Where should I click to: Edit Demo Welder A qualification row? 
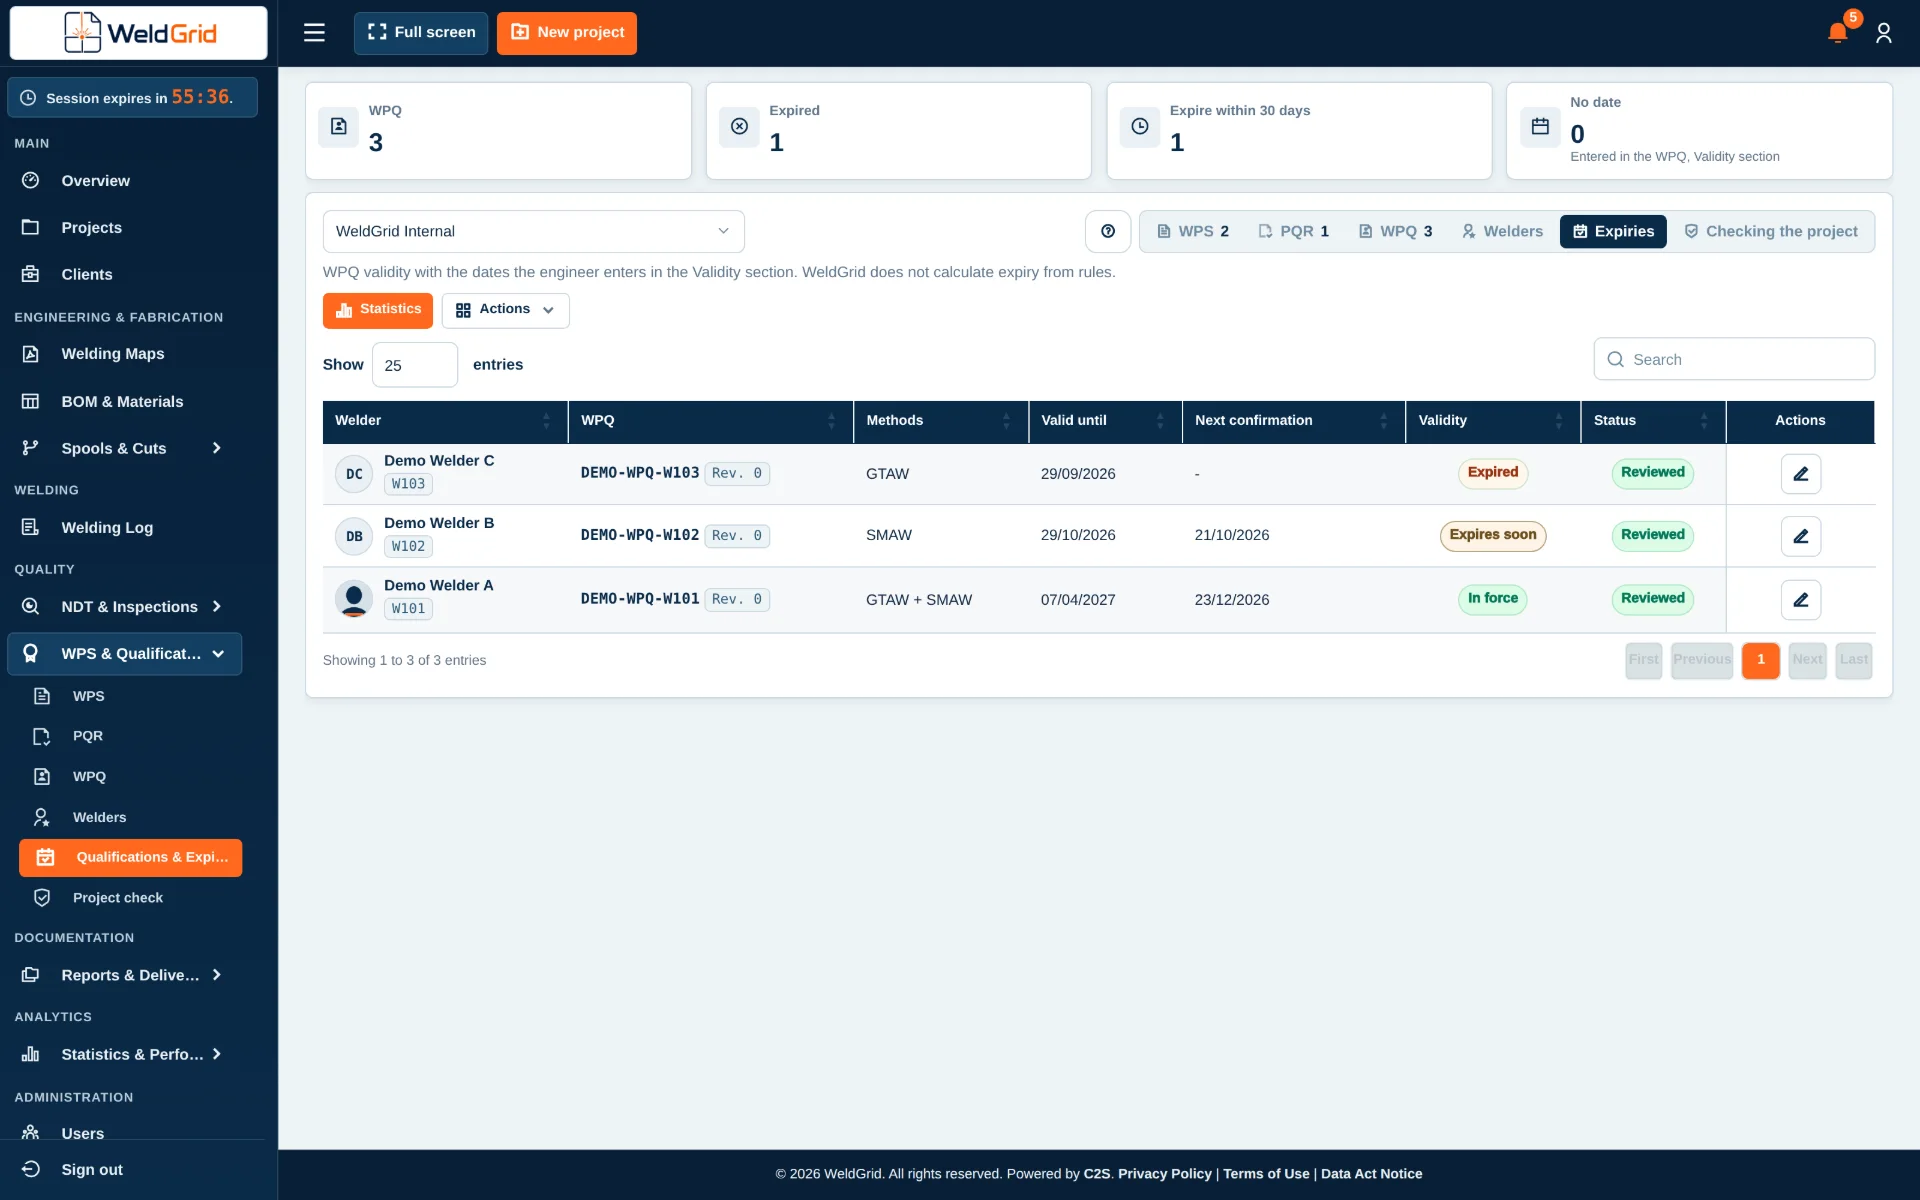click(1800, 600)
